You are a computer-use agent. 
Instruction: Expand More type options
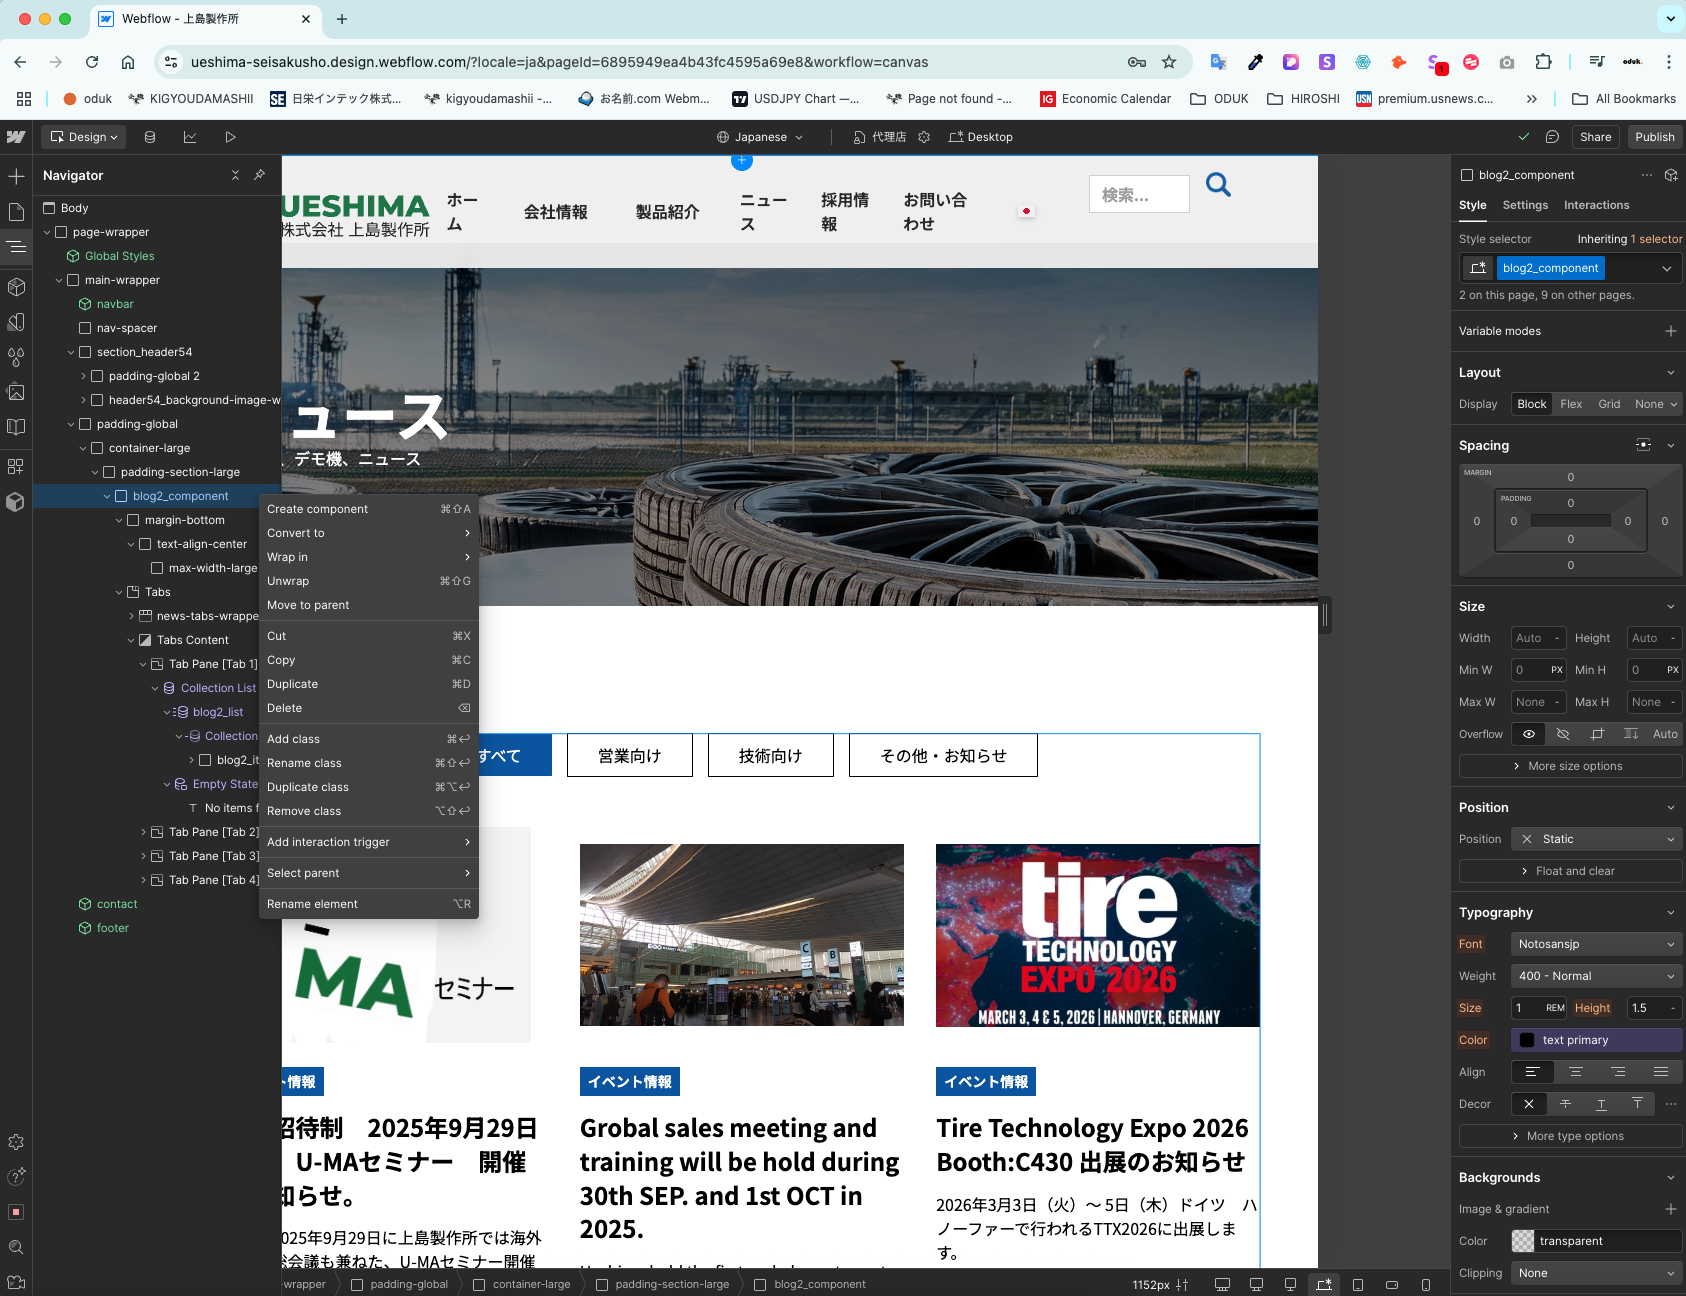click(1570, 1136)
